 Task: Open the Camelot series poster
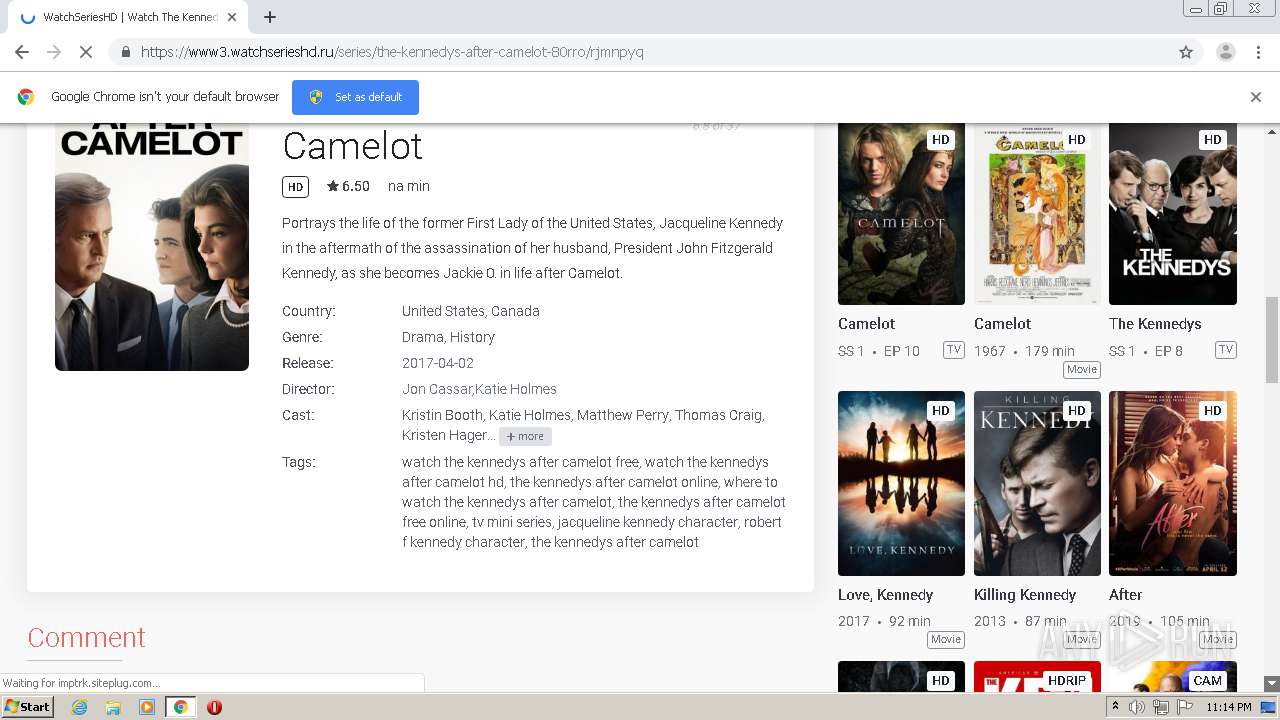pyautogui.click(x=901, y=214)
